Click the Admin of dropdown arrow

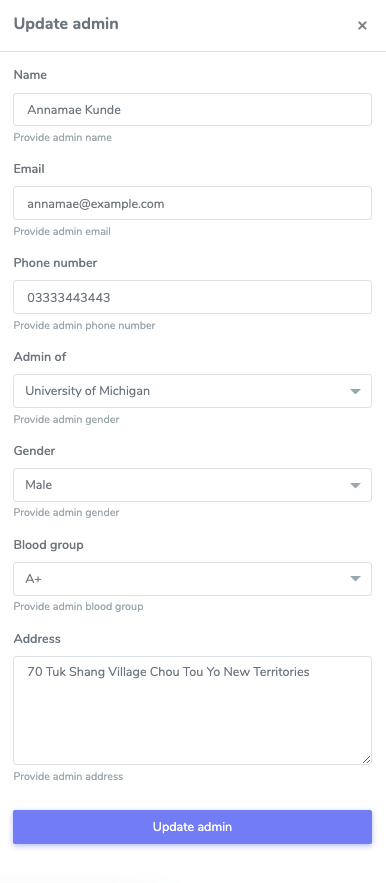(x=355, y=391)
